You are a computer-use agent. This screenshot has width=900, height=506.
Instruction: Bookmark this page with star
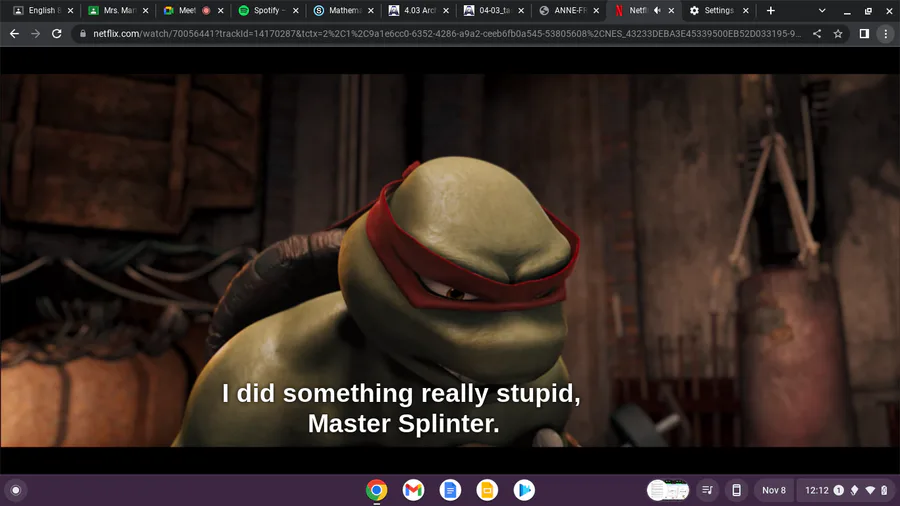click(x=838, y=34)
